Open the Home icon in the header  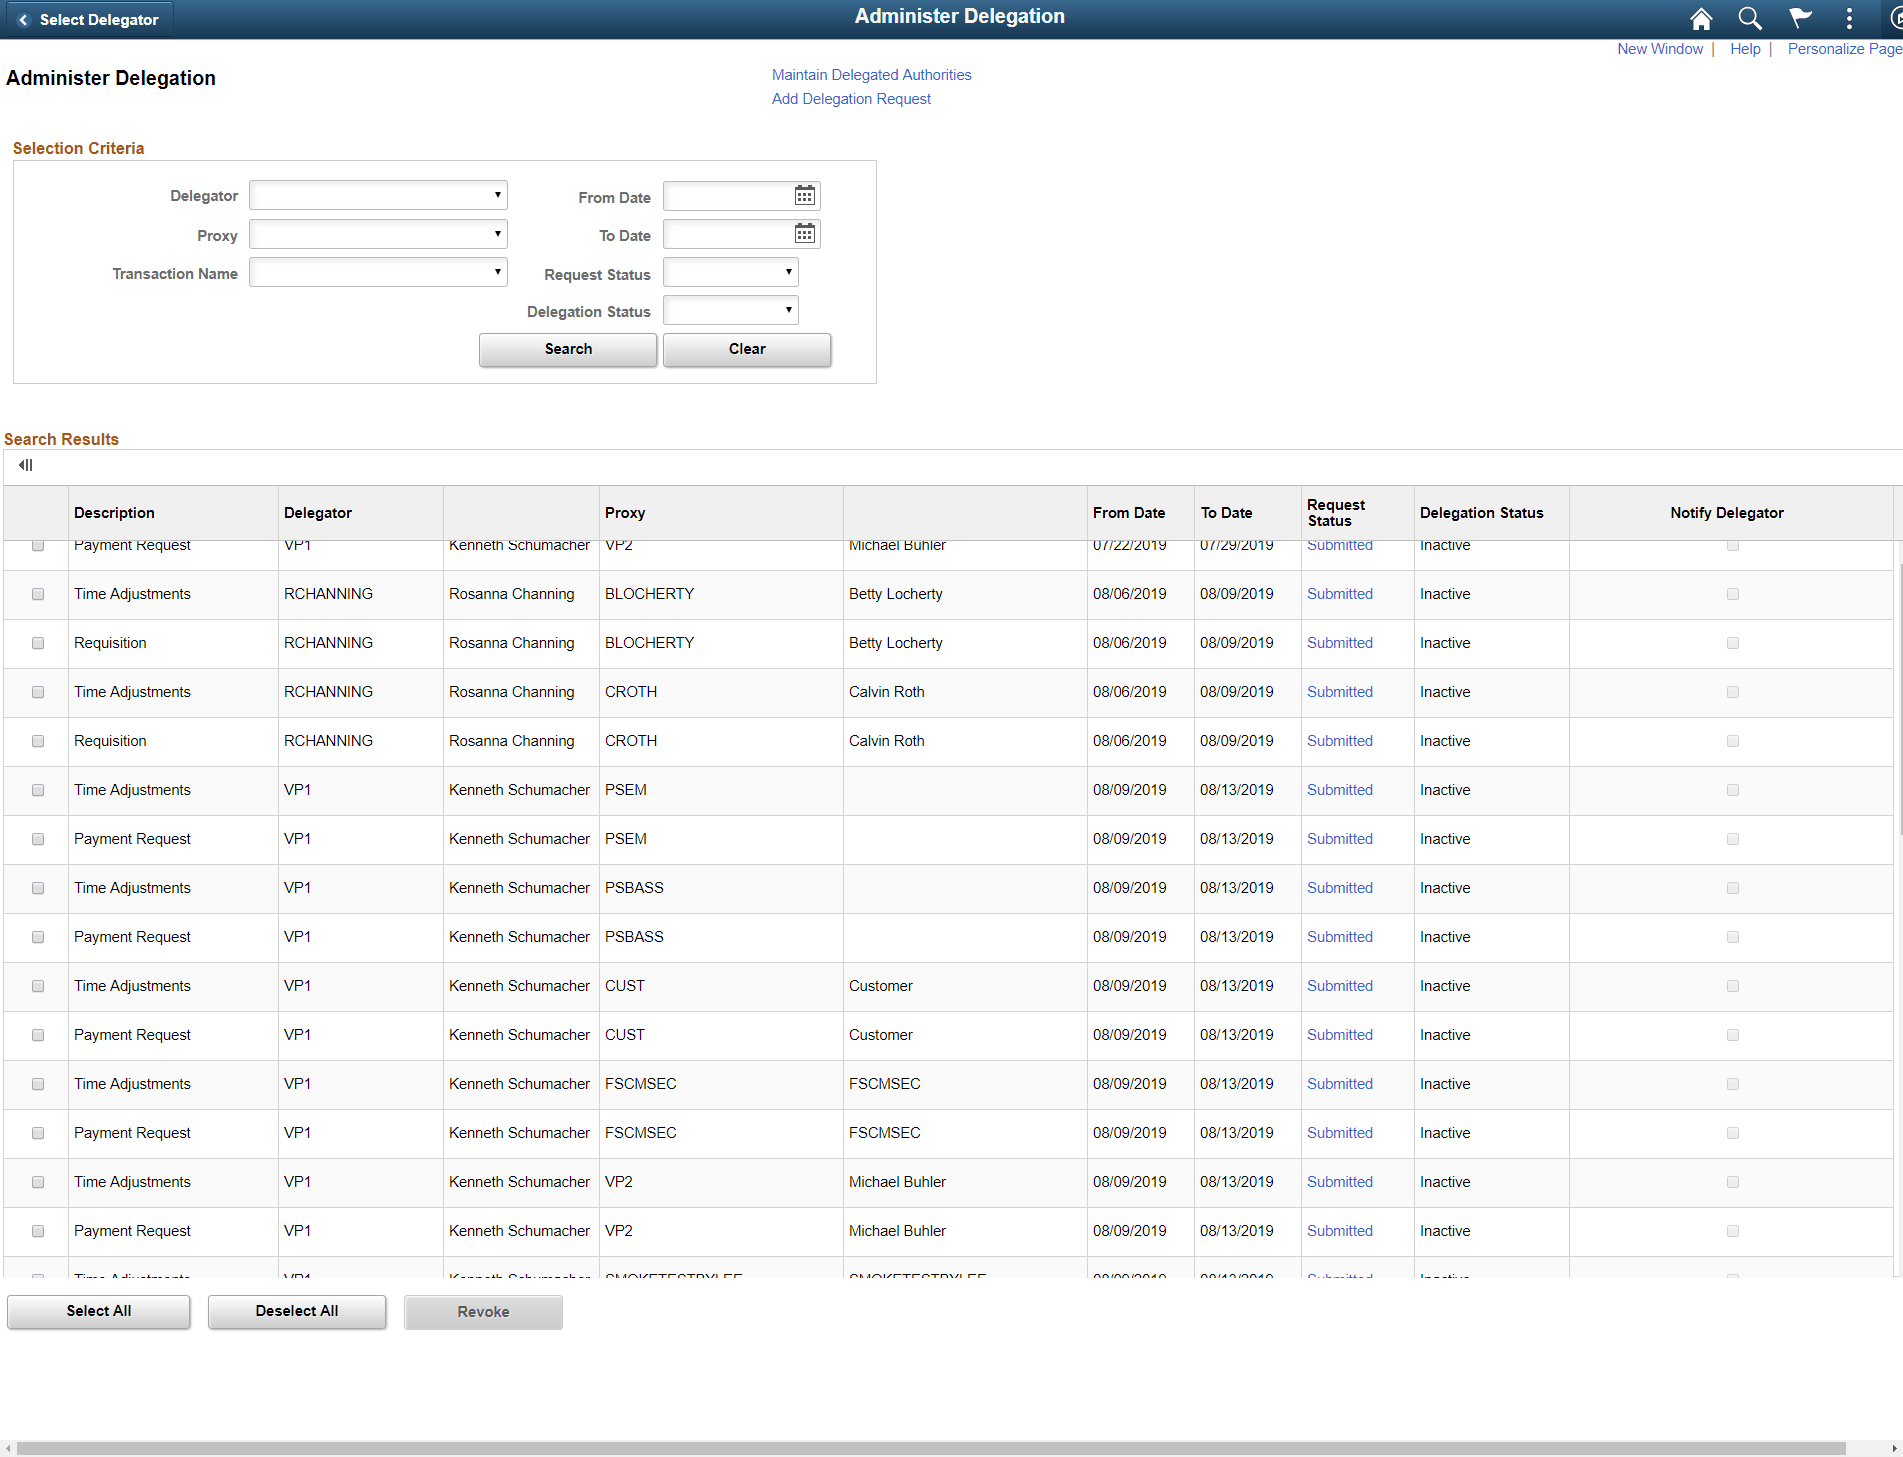tap(1700, 18)
